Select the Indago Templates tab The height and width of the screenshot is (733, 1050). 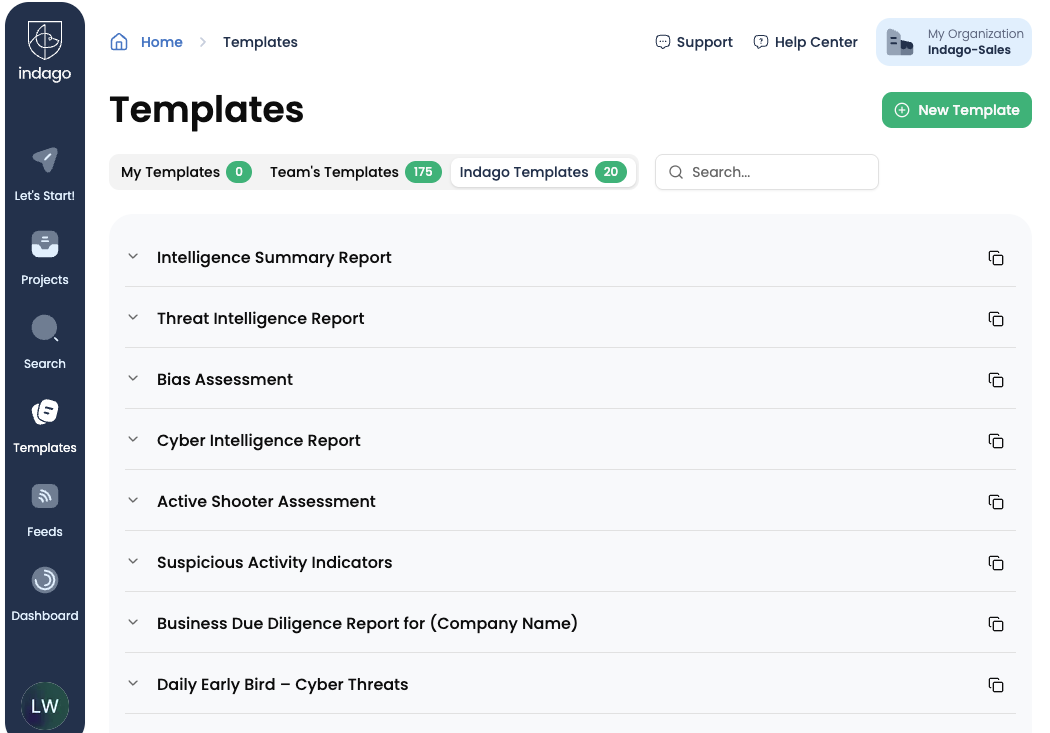(x=543, y=172)
